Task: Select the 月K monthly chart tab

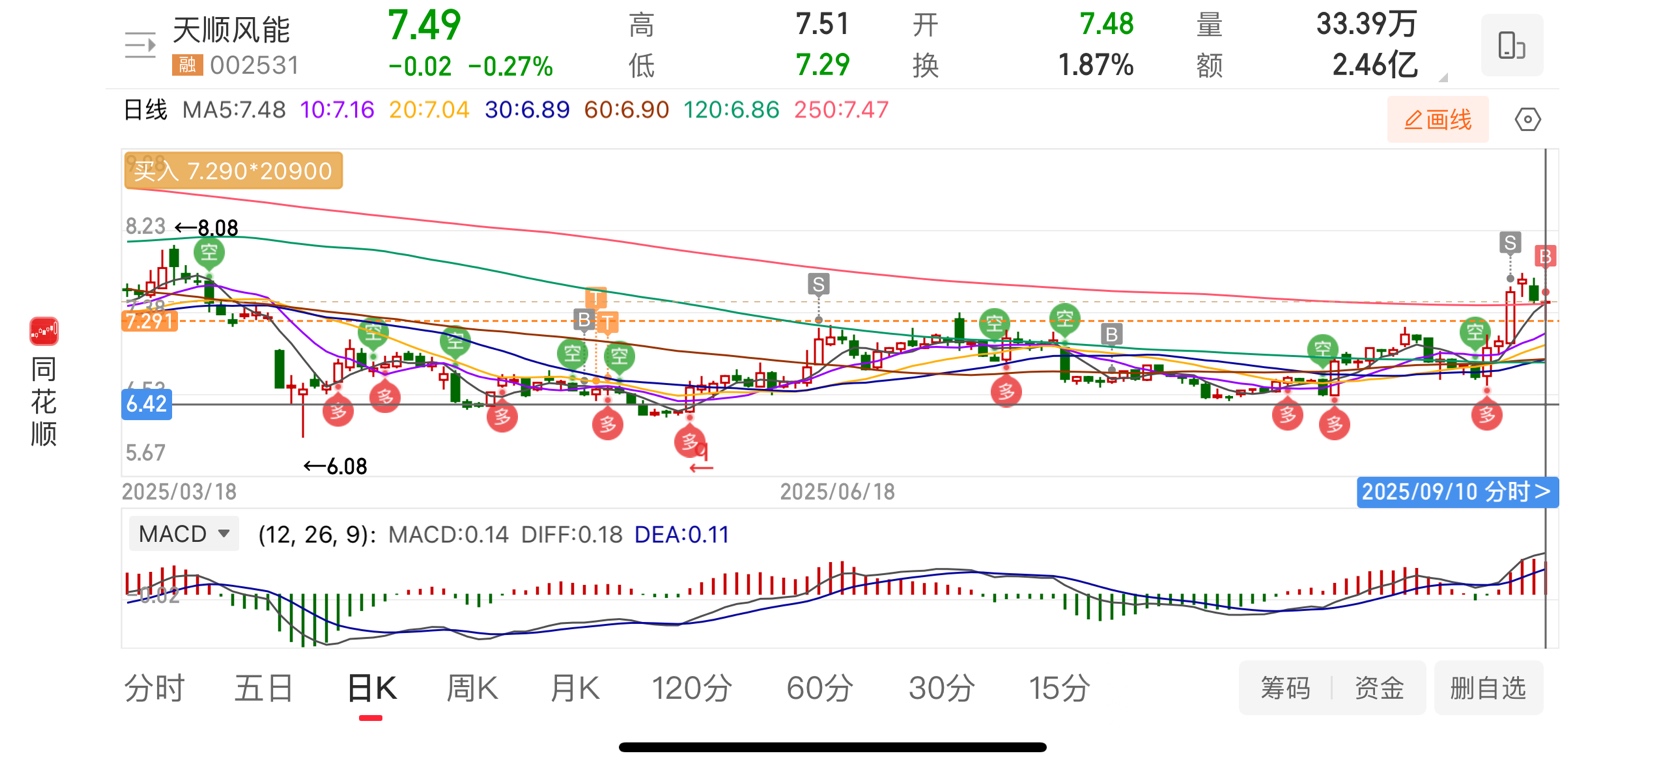Action: point(575,688)
